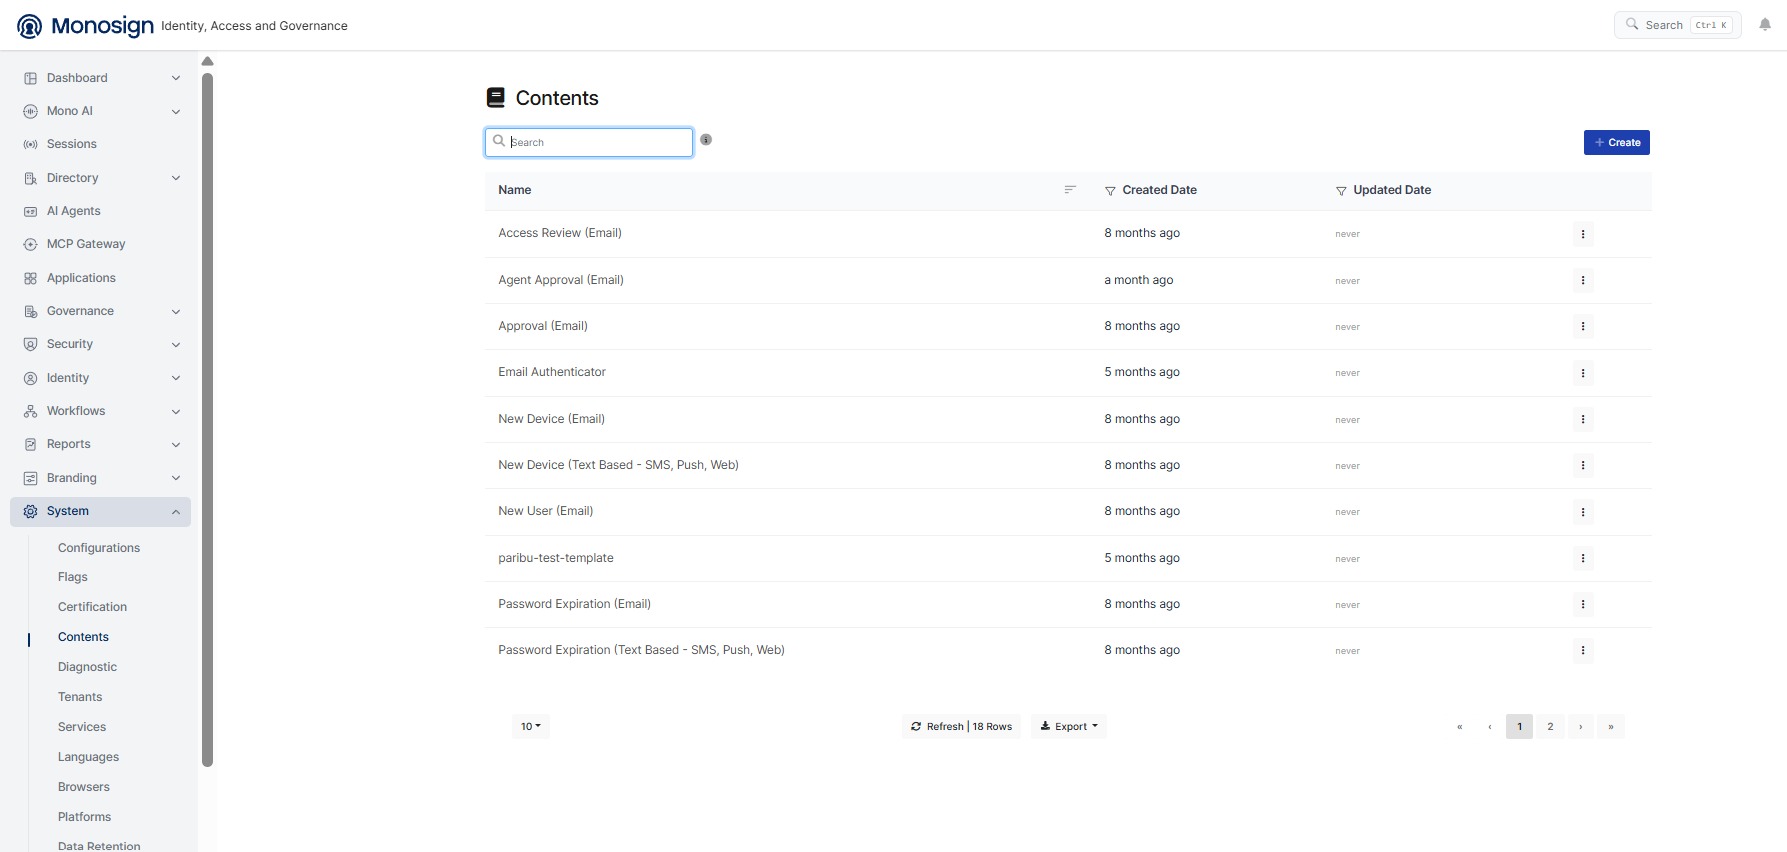Screen dimensions: 1787x852
Task: Go to page 2 of results
Action: [1550, 727]
